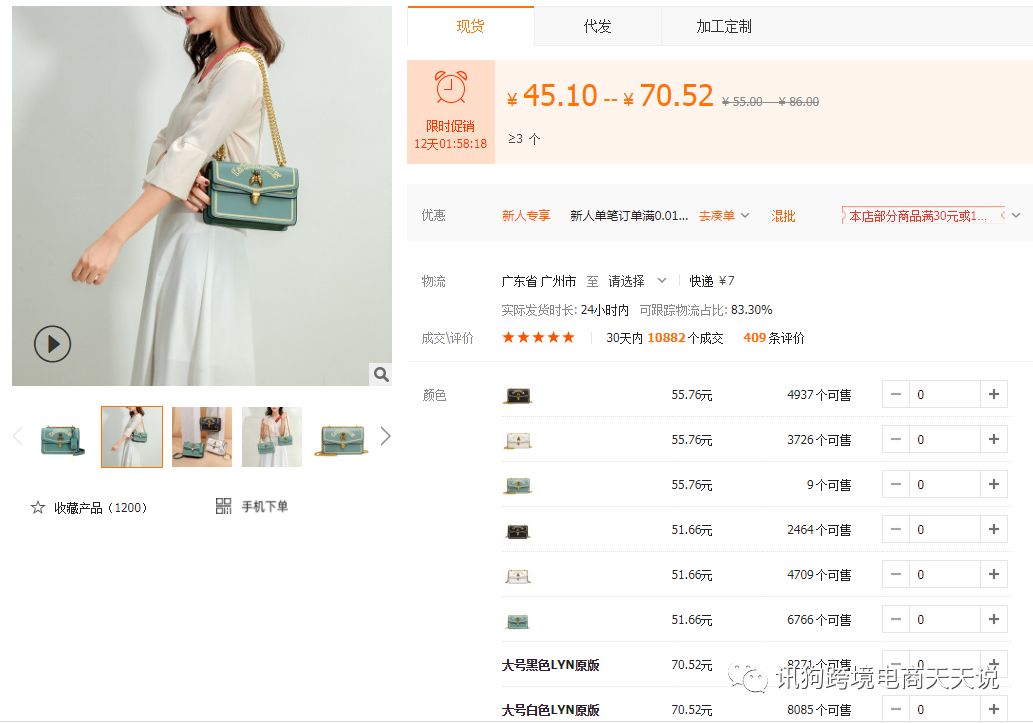The height and width of the screenshot is (723, 1033).
Task: Select the black bag swatch priced 55.76元
Action: point(518,395)
